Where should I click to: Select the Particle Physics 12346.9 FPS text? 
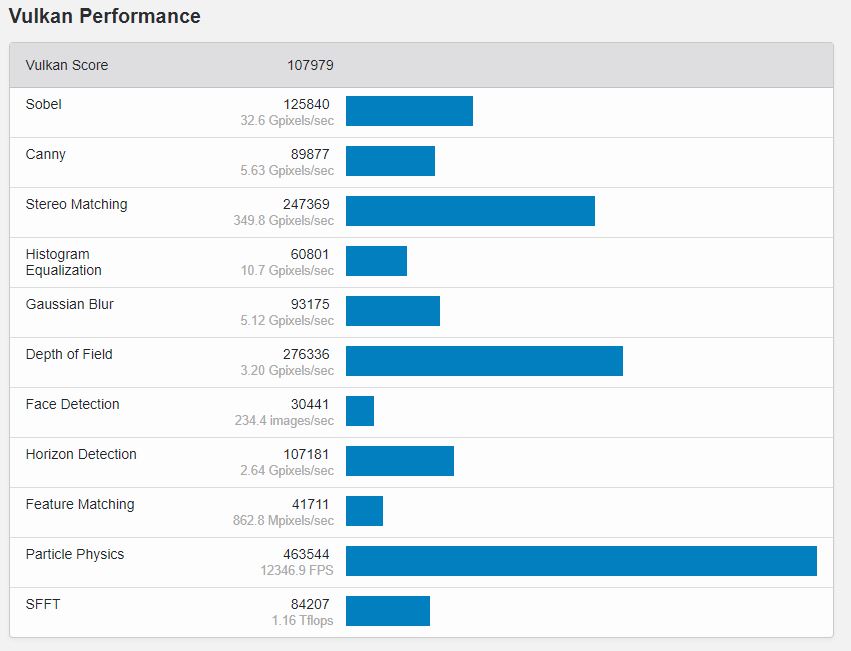click(x=297, y=570)
